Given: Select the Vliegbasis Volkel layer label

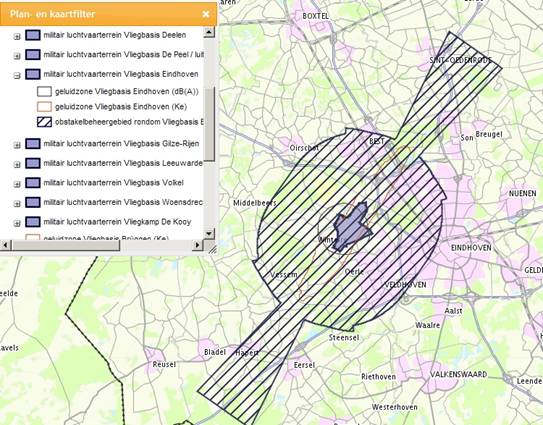Looking at the screenshot, I should point(114,183).
